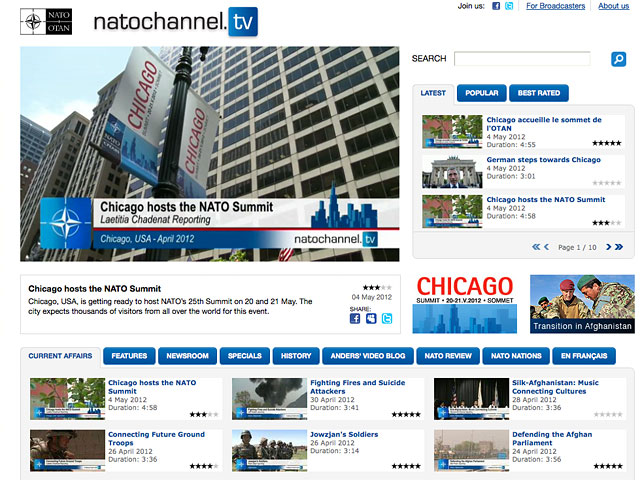Screen dimensions: 640x480
Task: Click the NATO OTAN logo
Action: [x=47, y=20]
